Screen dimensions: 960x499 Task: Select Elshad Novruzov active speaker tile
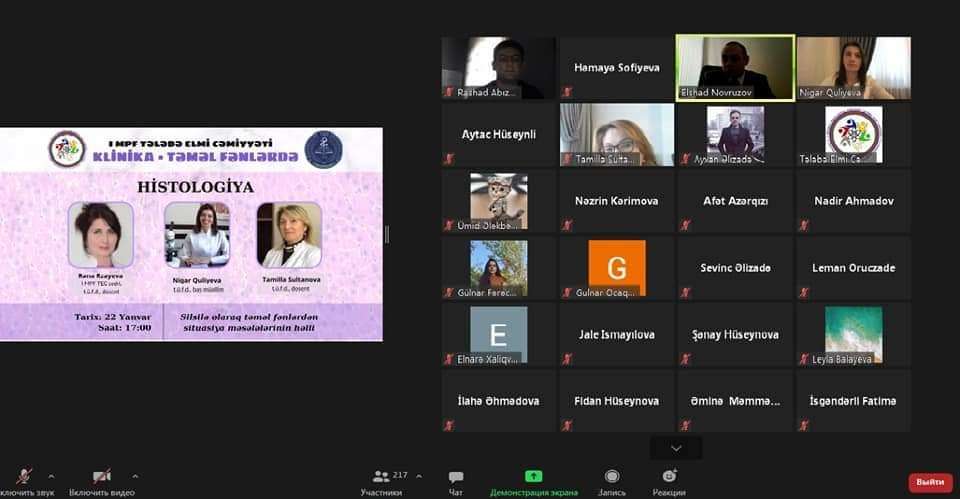(x=735, y=67)
